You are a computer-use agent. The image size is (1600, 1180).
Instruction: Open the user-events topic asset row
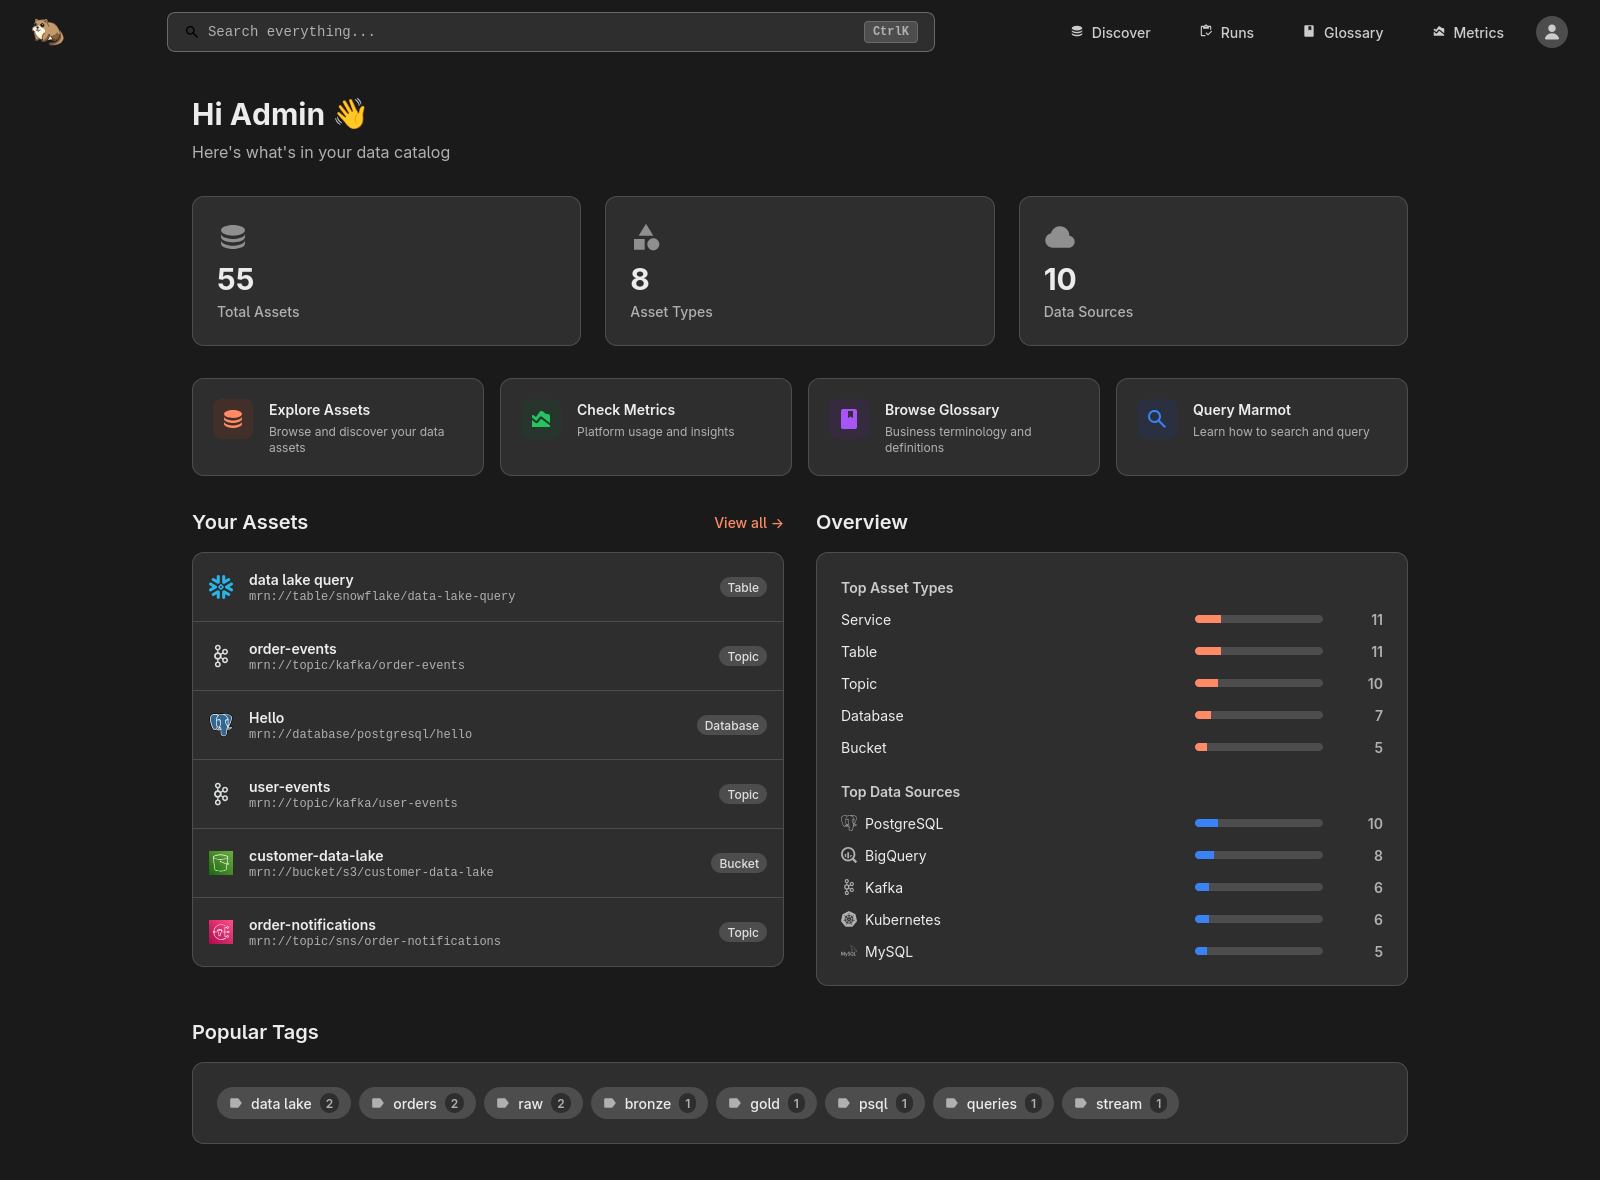pyautogui.click(x=487, y=794)
